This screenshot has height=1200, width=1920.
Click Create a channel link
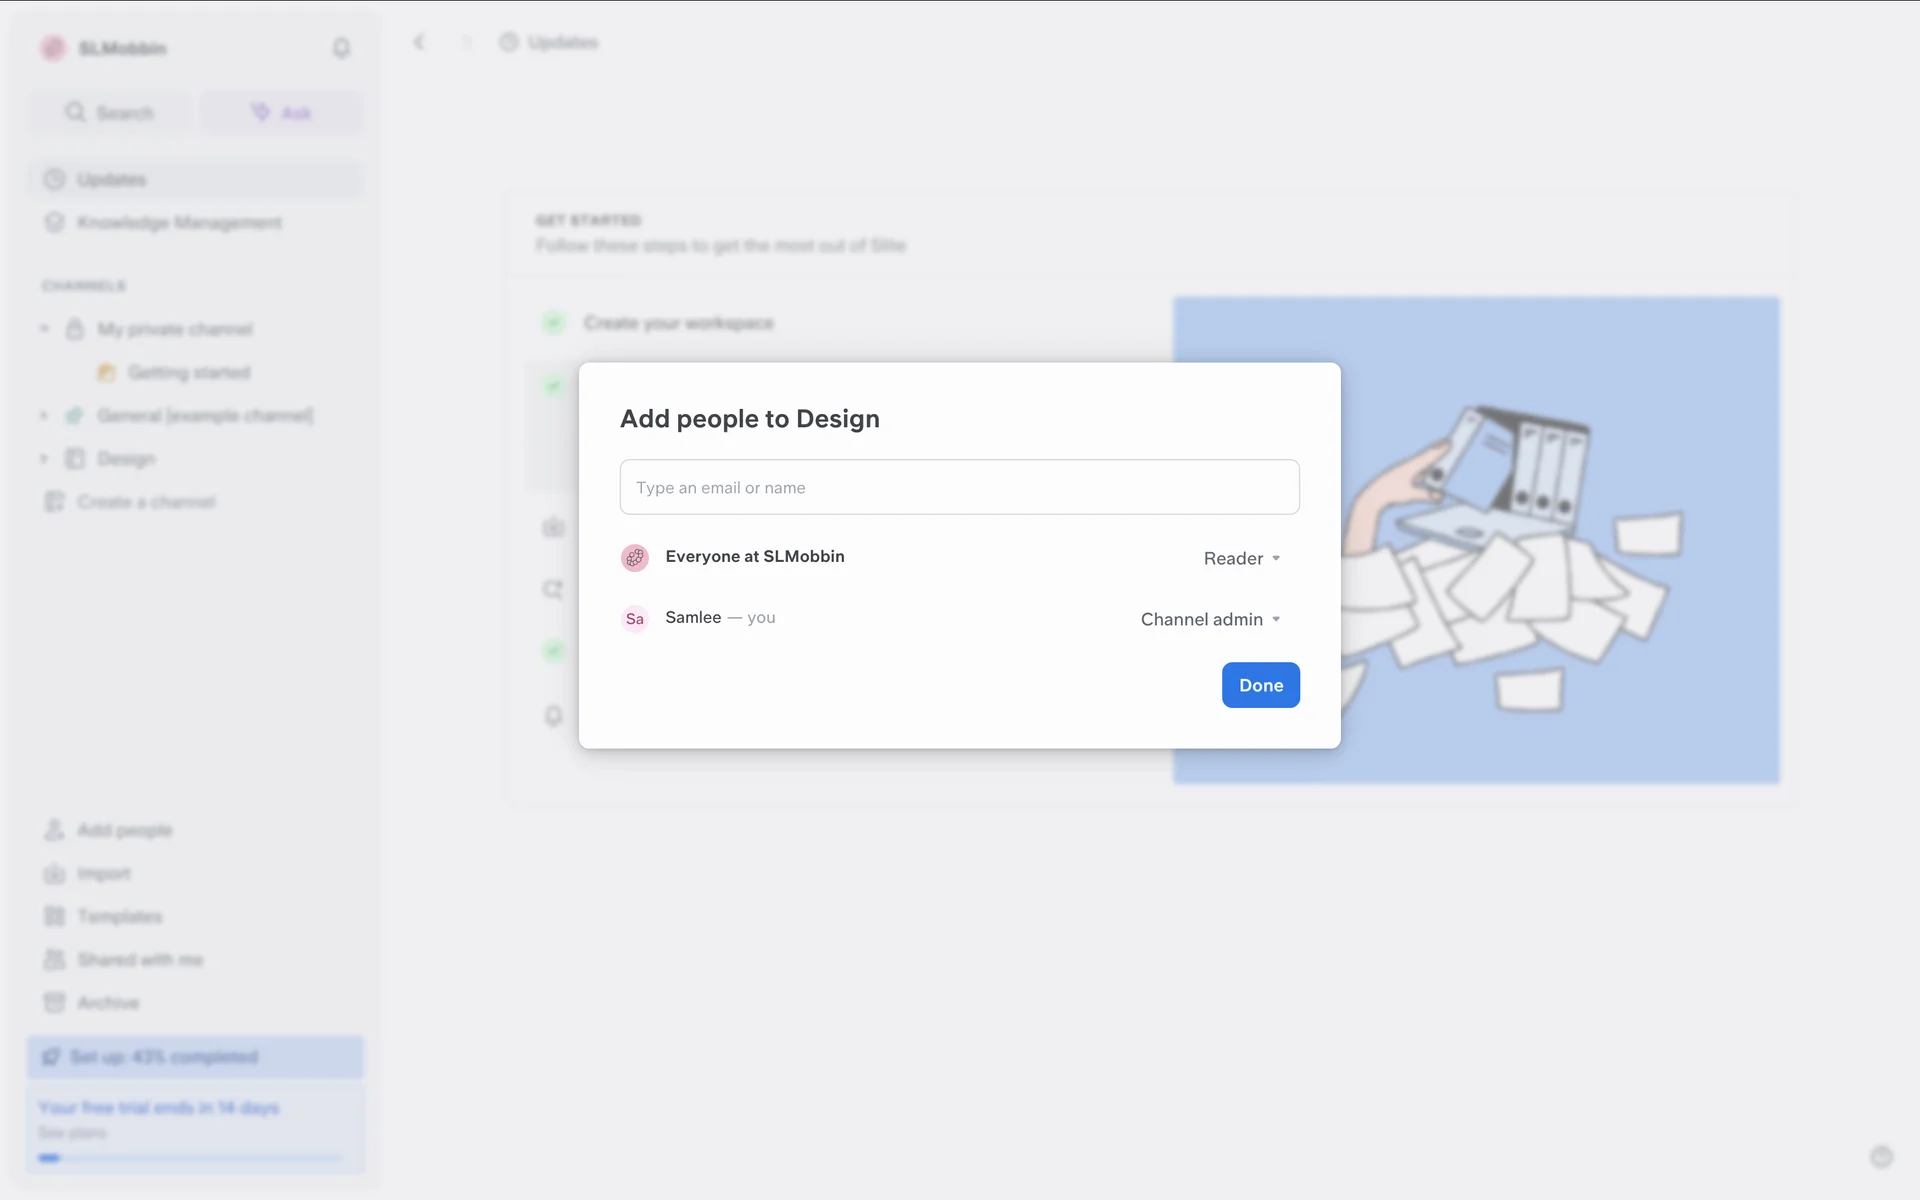(x=146, y=501)
